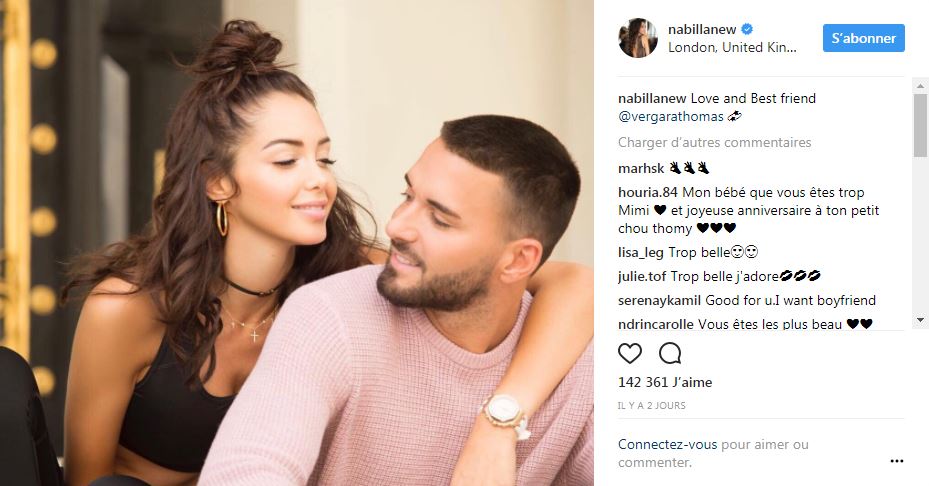Open nabillanew username in header
The height and width of the screenshot is (486, 929).
click(x=702, y=29)
